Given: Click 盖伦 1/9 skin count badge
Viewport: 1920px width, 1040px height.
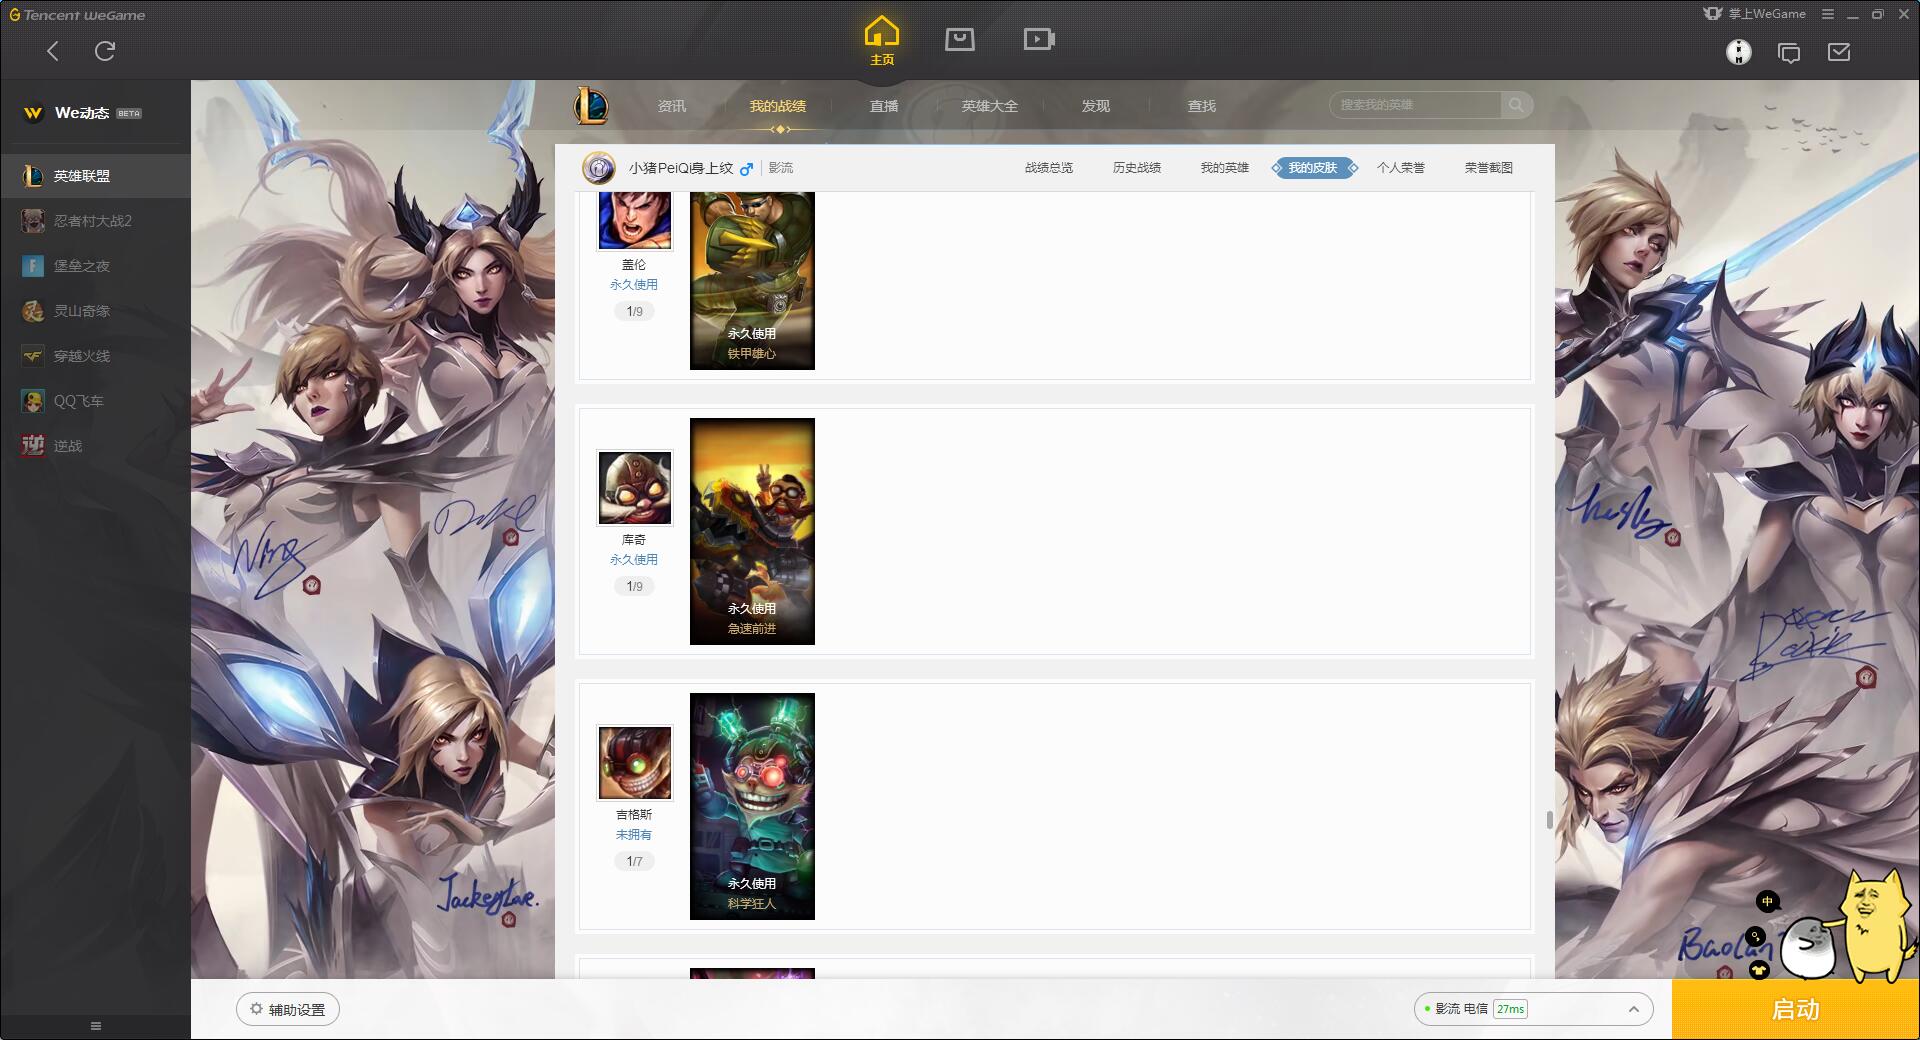Looking at the screenshot, I should tap(634, 312).
